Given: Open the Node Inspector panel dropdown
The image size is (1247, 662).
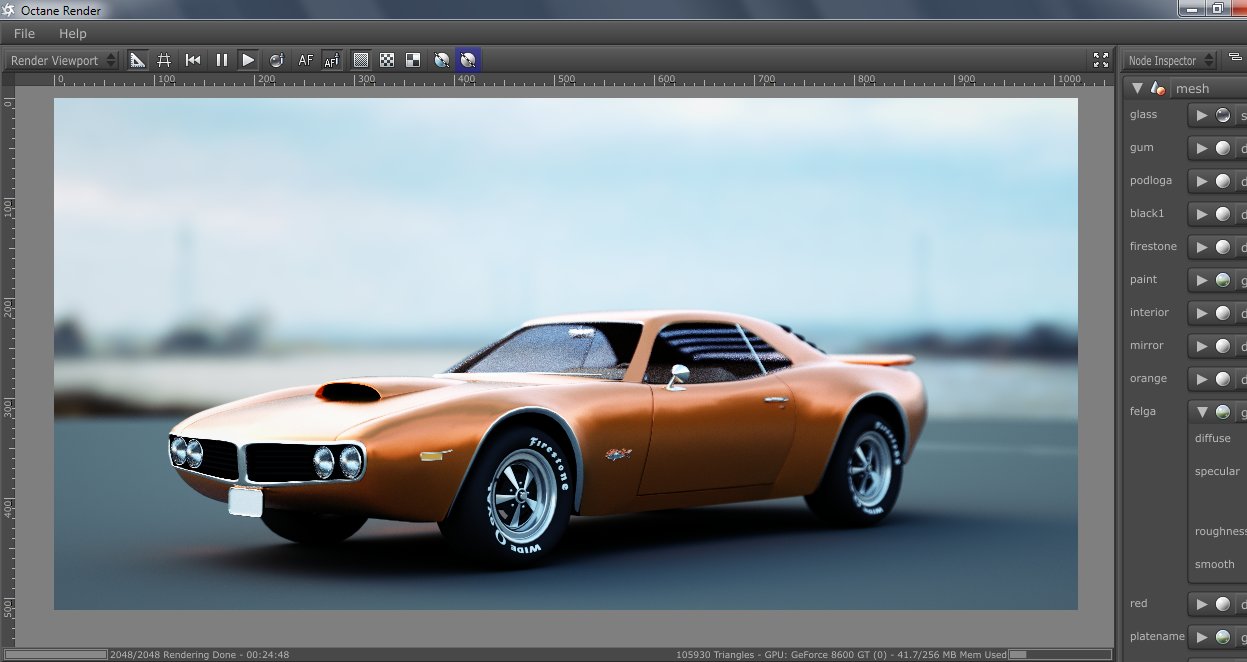Looking at the screenshot, I should click(x=1171, y=60).
